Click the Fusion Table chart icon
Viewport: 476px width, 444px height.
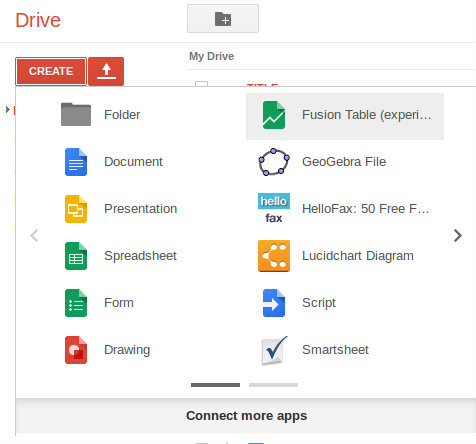274,115
